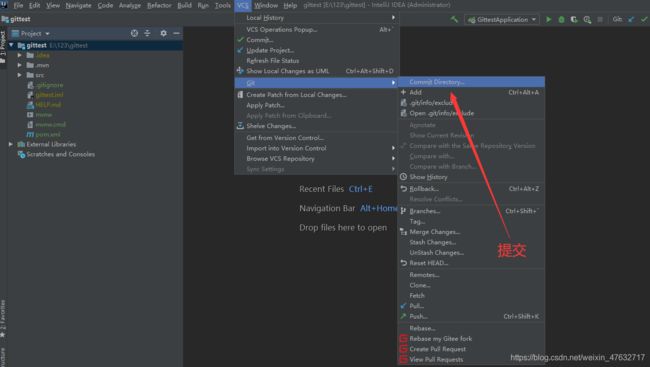Open the Window menu
Image resolution: width=650 pixels, height=367 pixels.
[x=266, y=5]
